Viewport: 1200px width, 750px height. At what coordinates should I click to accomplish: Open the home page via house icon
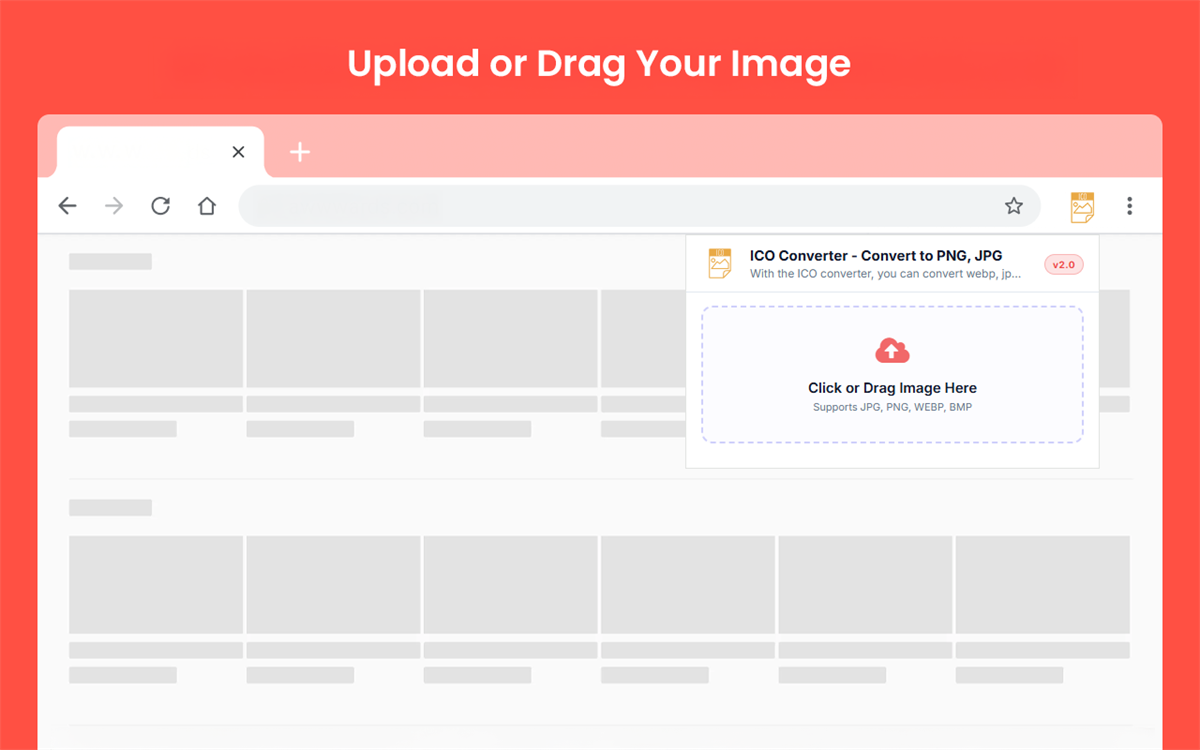[x=207, y=206]
